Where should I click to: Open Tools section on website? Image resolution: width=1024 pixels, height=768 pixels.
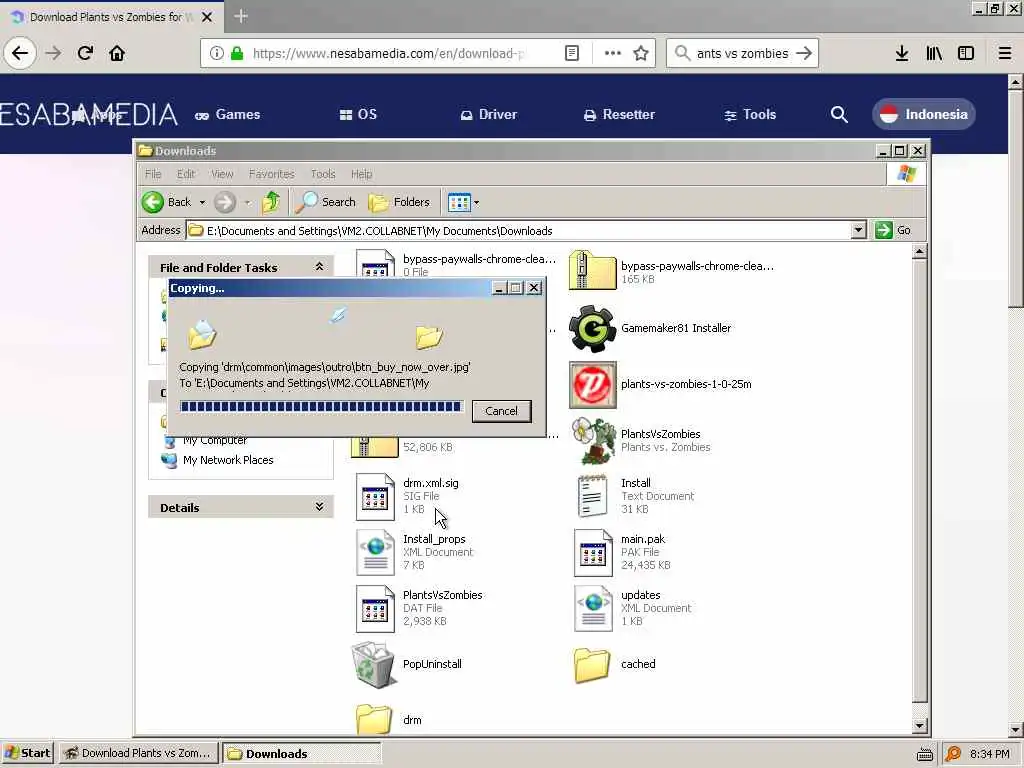point(750,114)
